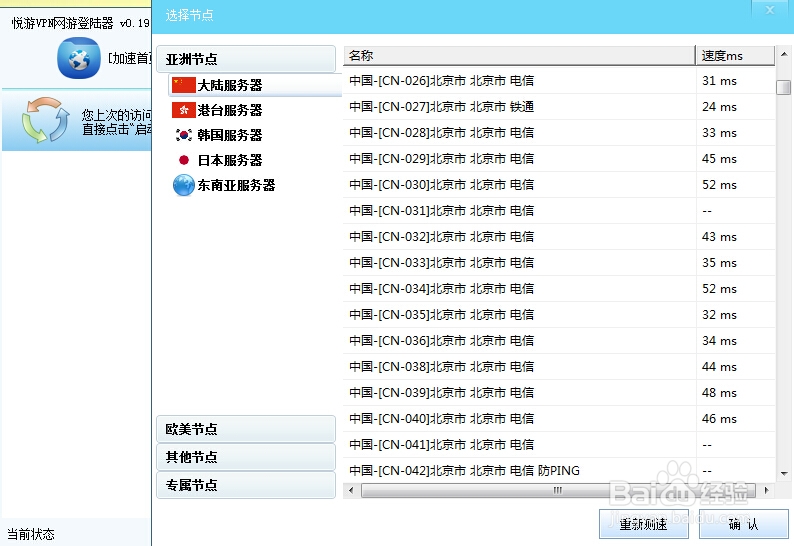Viewport: 794px width, 546px height.
Task: Expand the 亚洲节点 group
Action: 246,59
